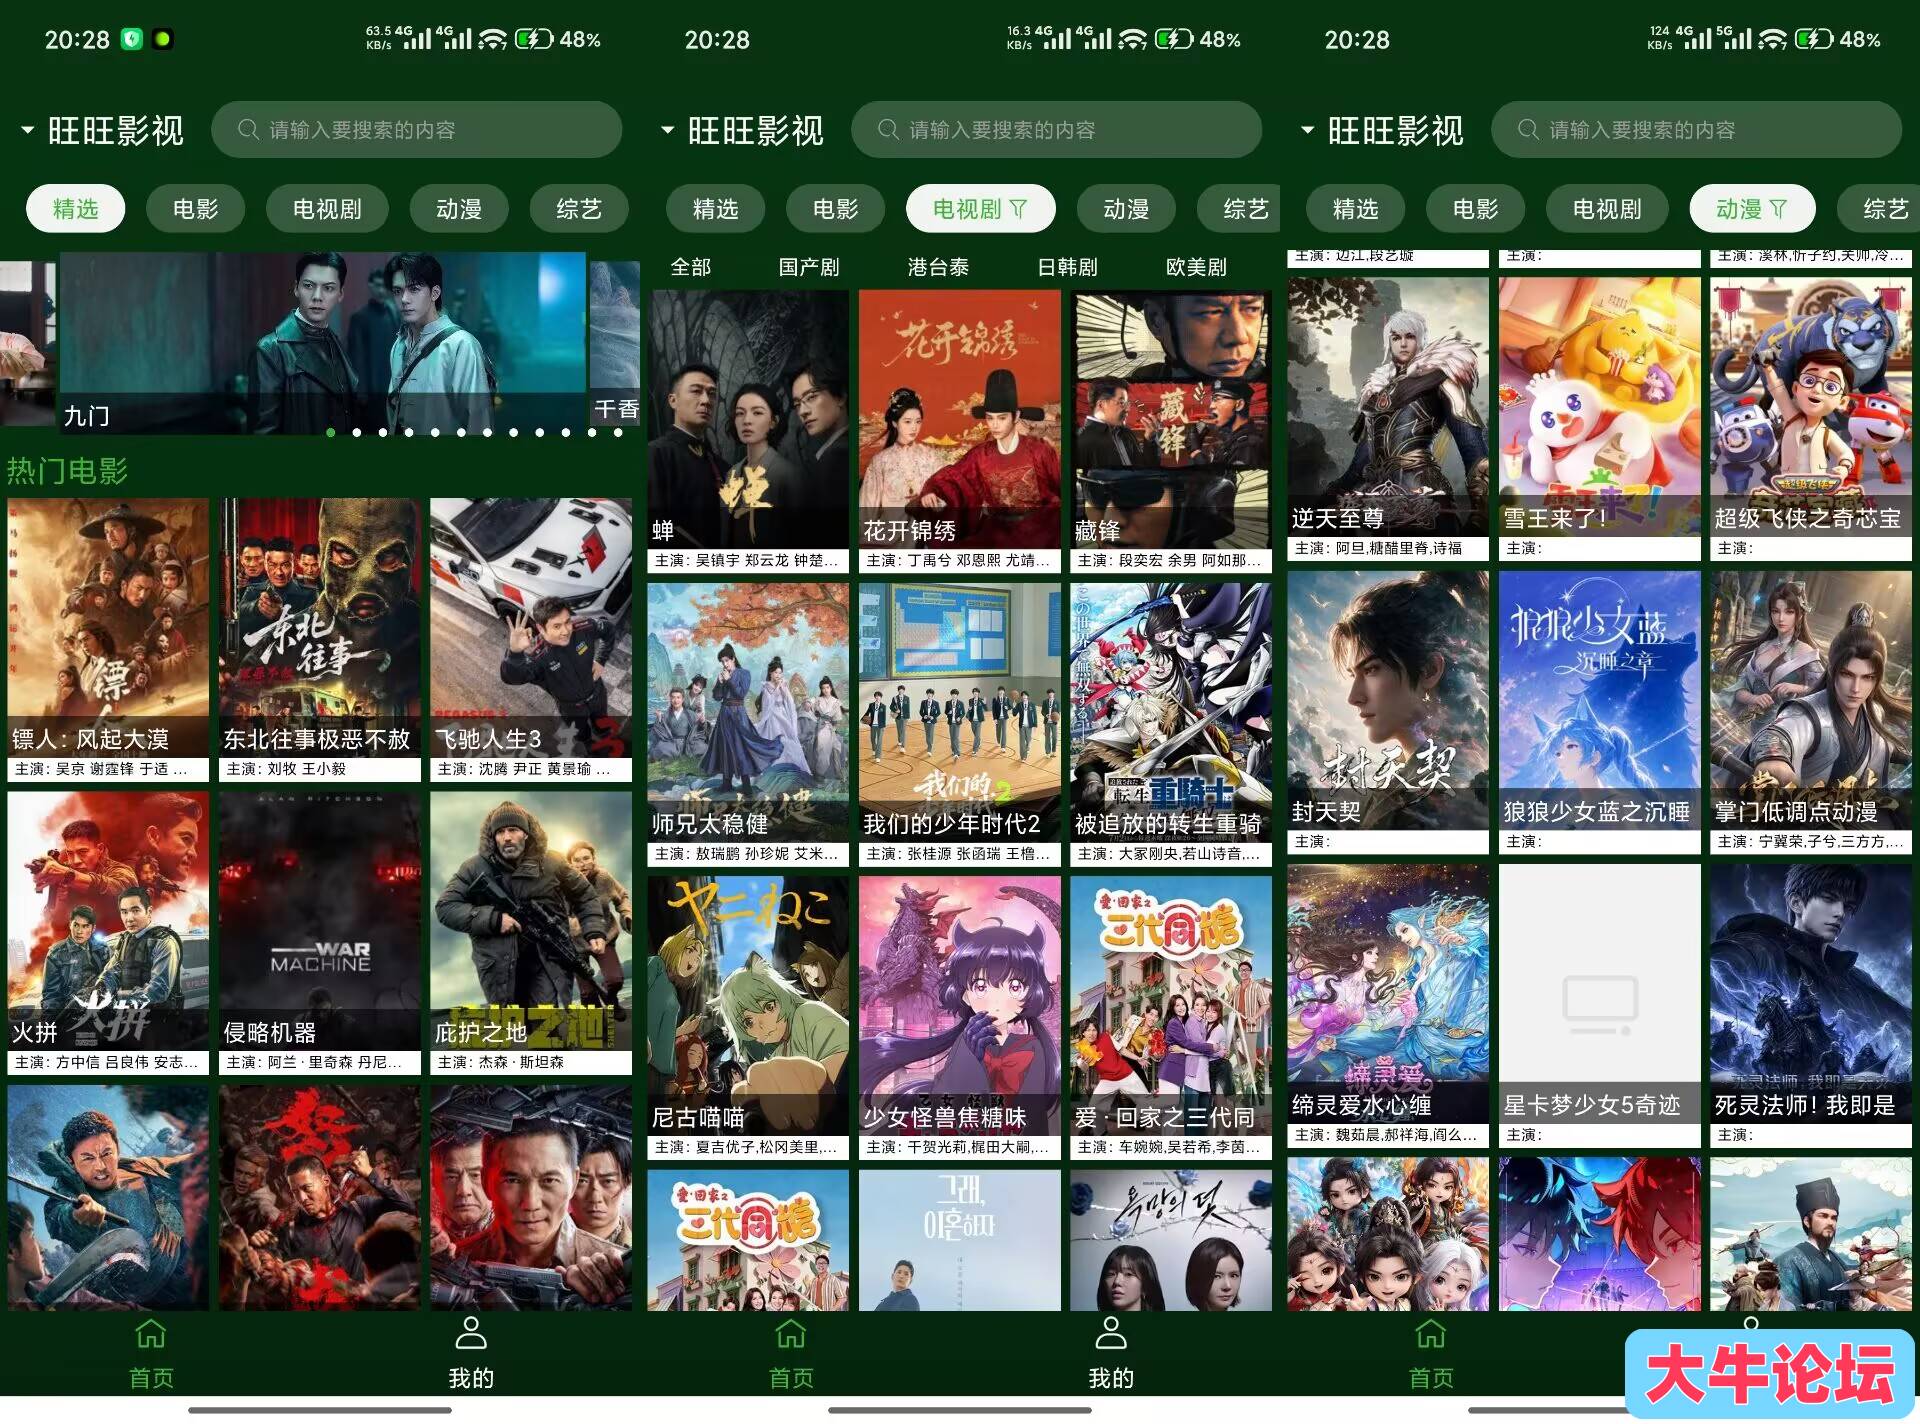Switch to 电影 tab on right screen
This screenshot has height=1424, width=1920.
point(1475,209)
